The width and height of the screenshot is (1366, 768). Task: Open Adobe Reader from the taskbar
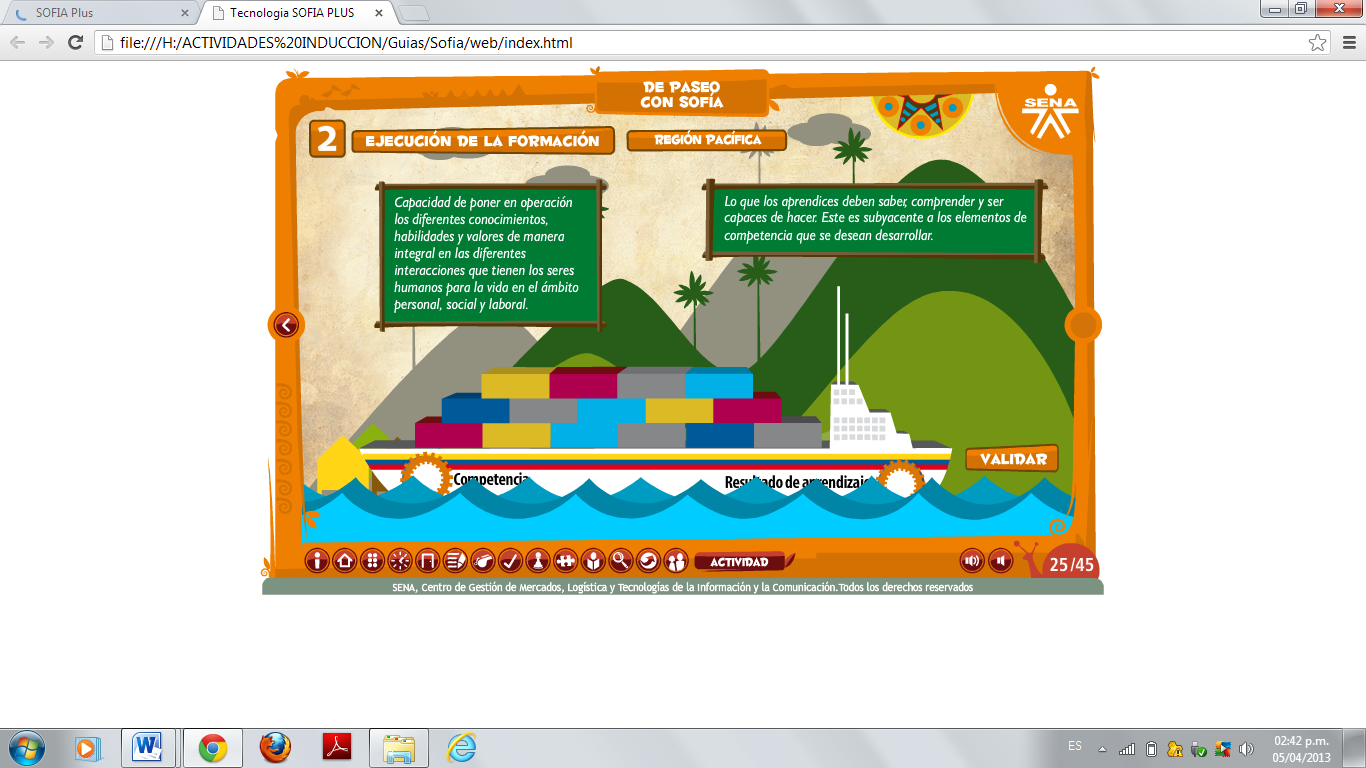click(337, 747)
